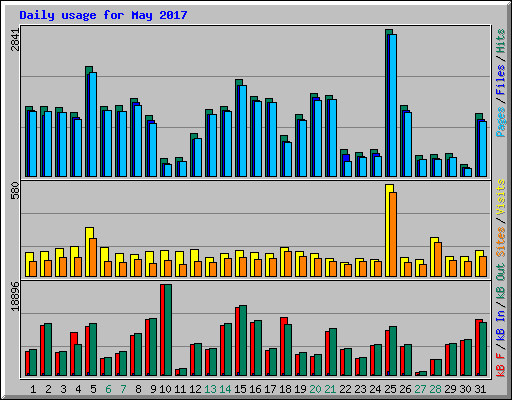Select green weekend day label 28
The image size is (512, 400).
[435, 389]
